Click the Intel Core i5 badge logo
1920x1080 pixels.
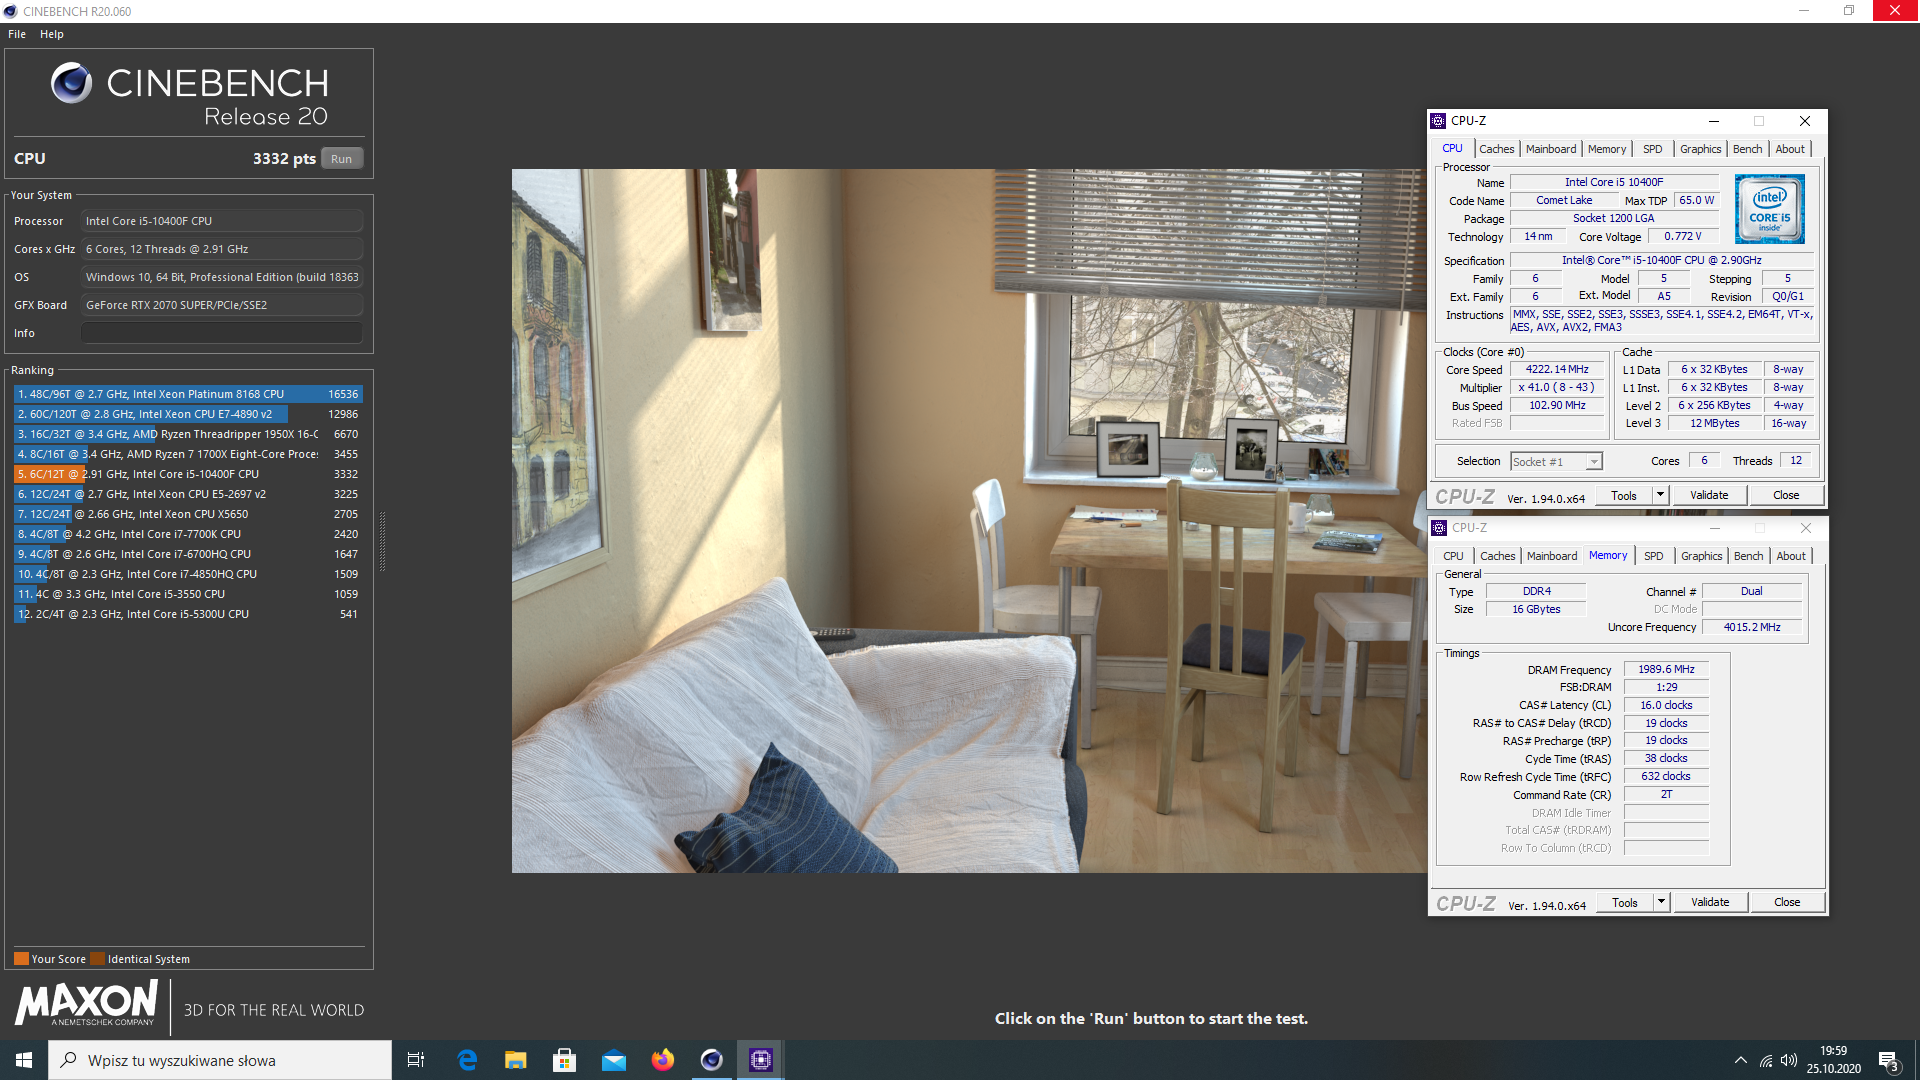point(1770,209)
